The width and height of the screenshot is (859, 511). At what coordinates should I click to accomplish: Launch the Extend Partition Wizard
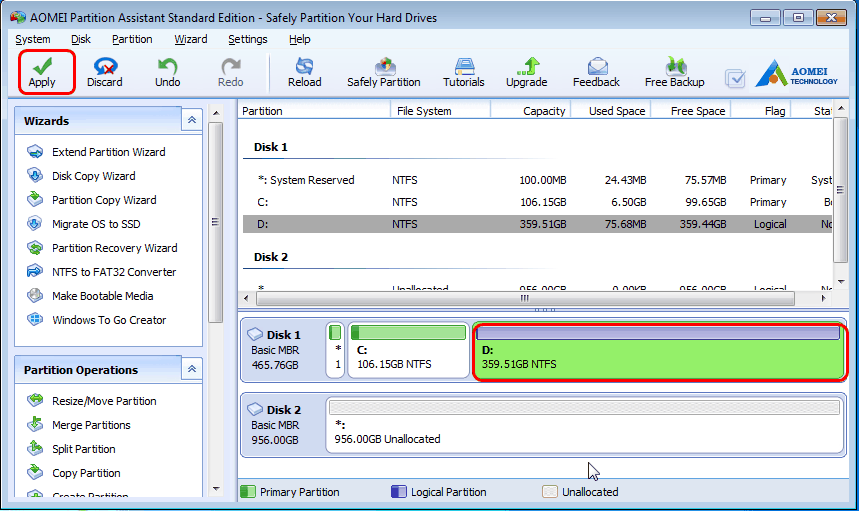pos(108,152)
